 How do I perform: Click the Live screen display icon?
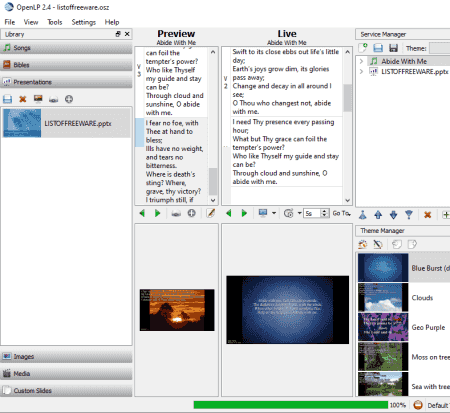coord(263,213)
